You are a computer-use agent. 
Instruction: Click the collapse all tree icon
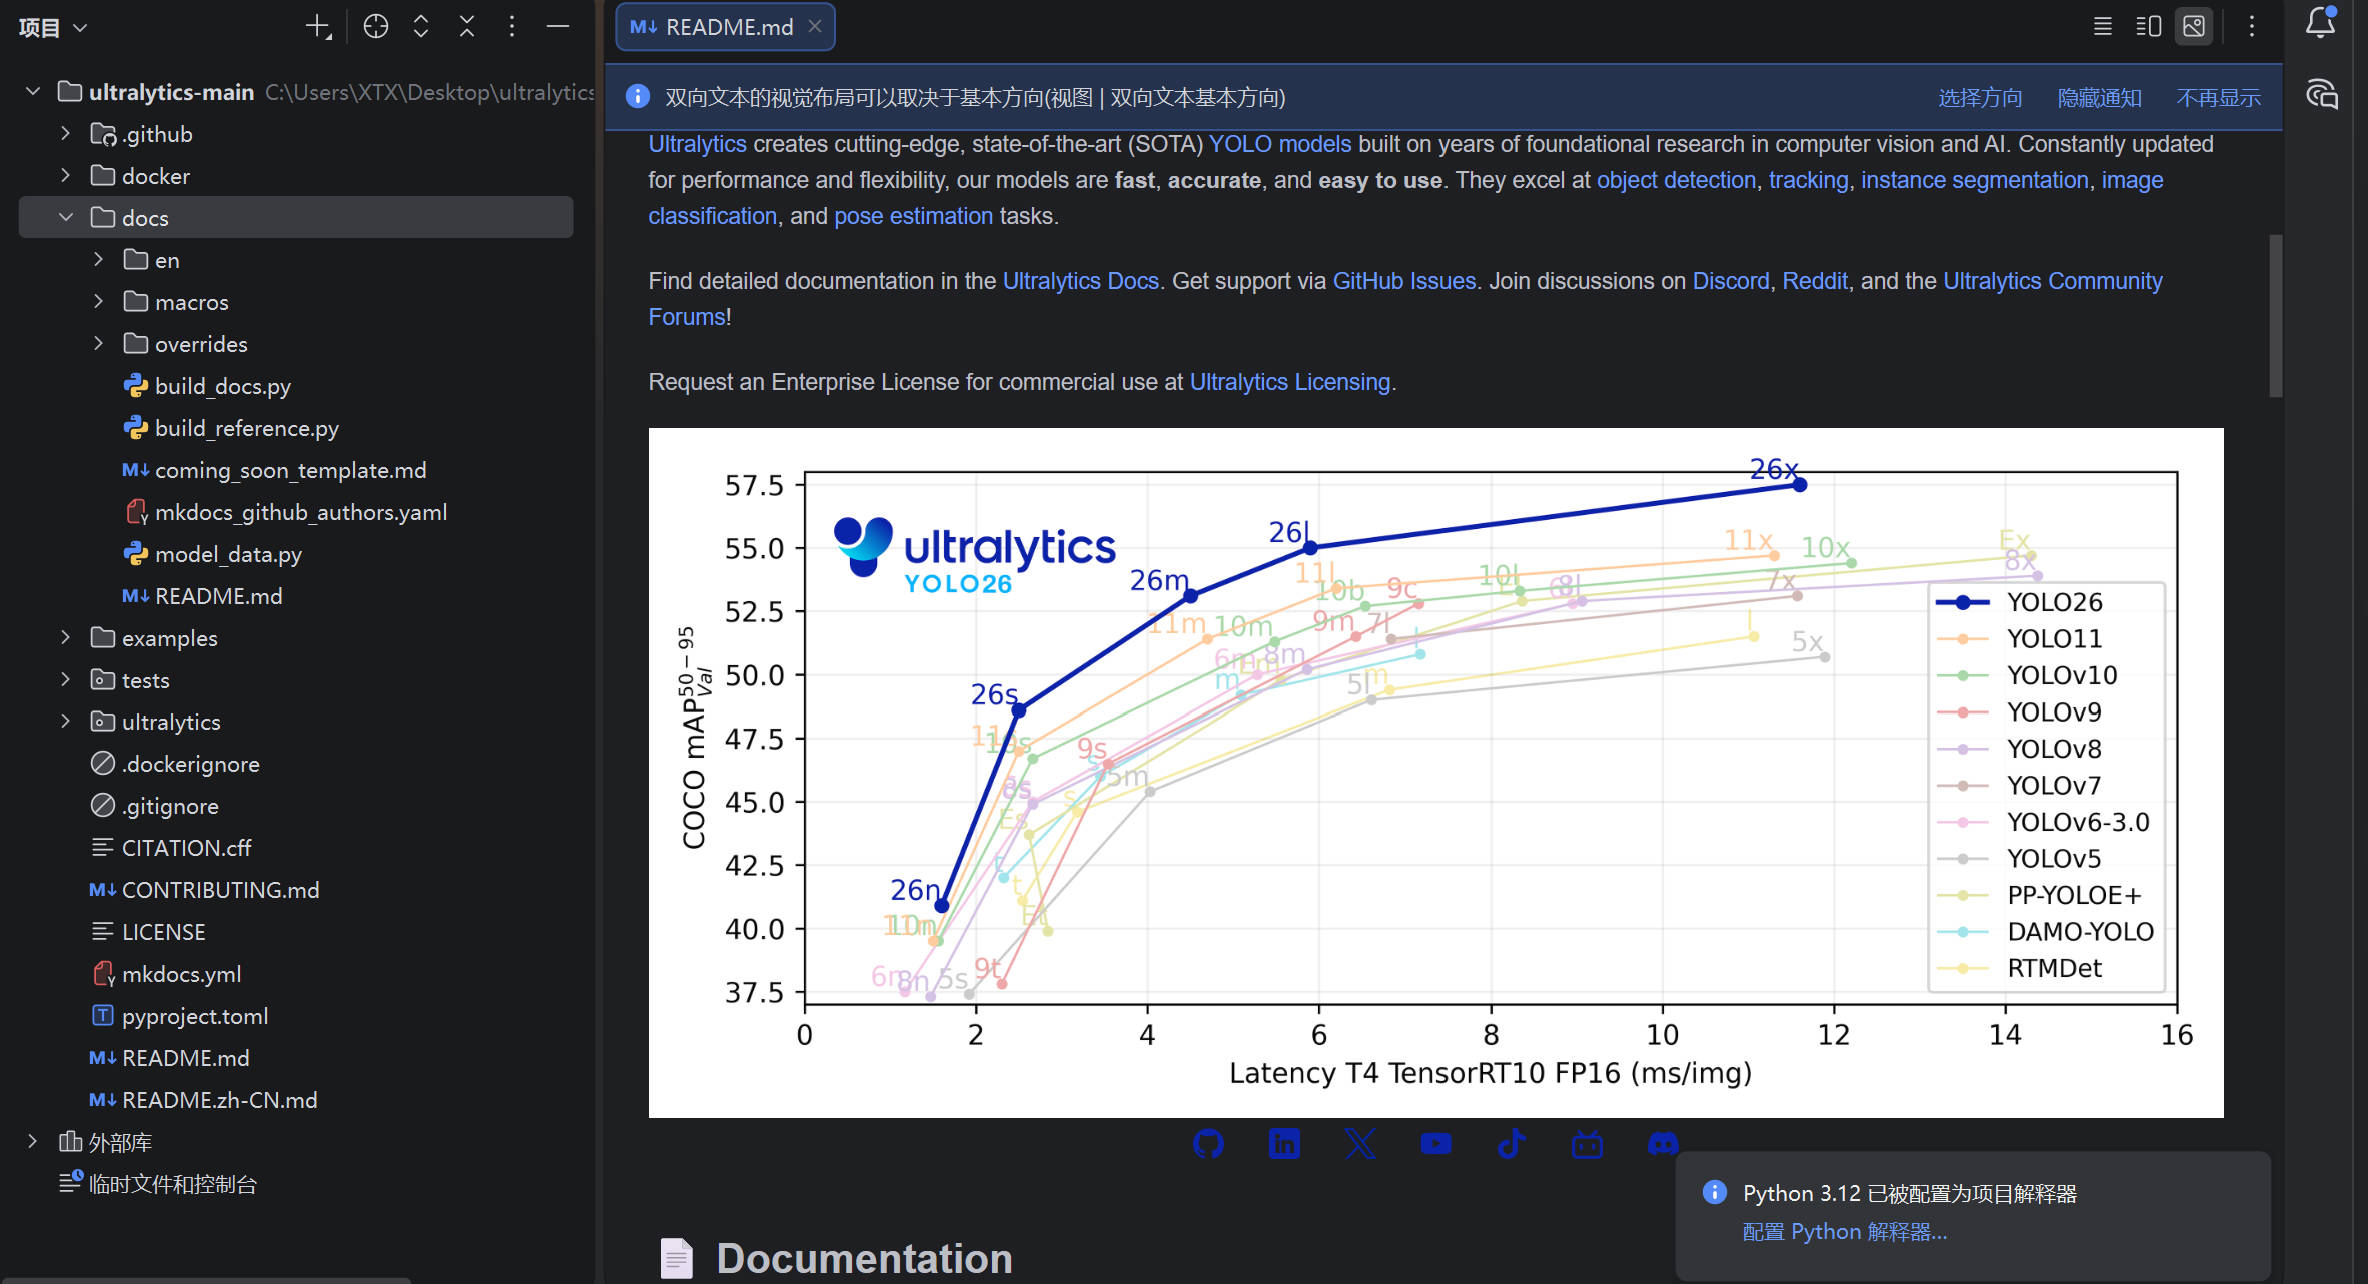tap(467, 27)
